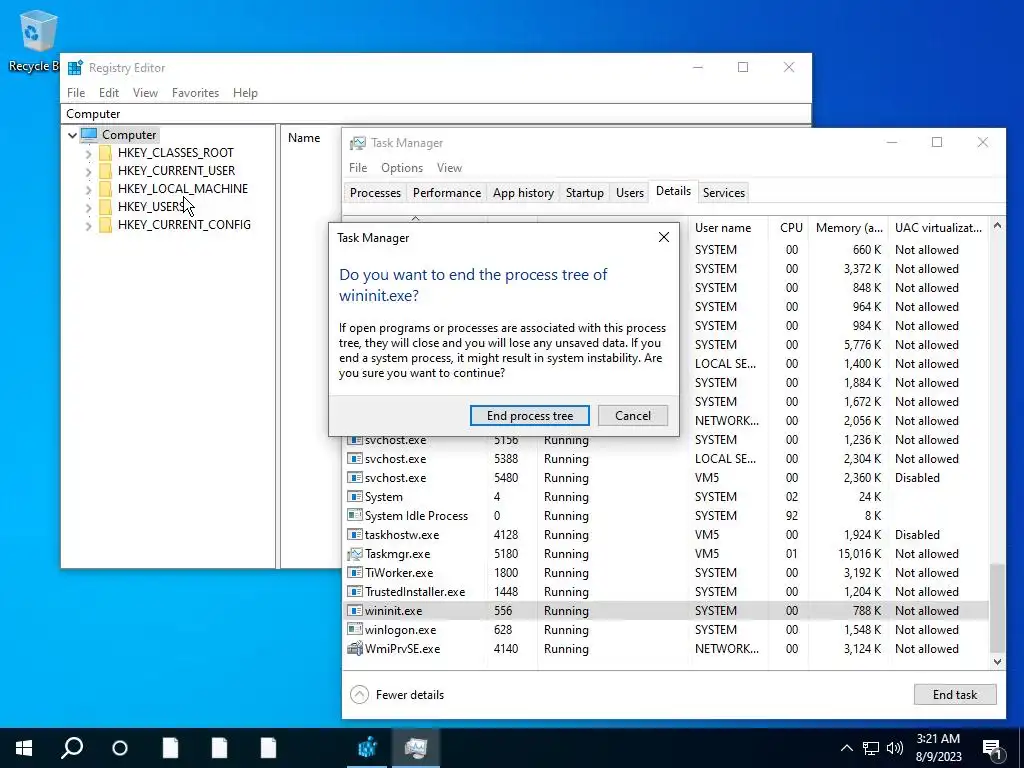
Task: Click the HKEY_LOCAL_MACHINE folder icon
Action: coord(105,189)
